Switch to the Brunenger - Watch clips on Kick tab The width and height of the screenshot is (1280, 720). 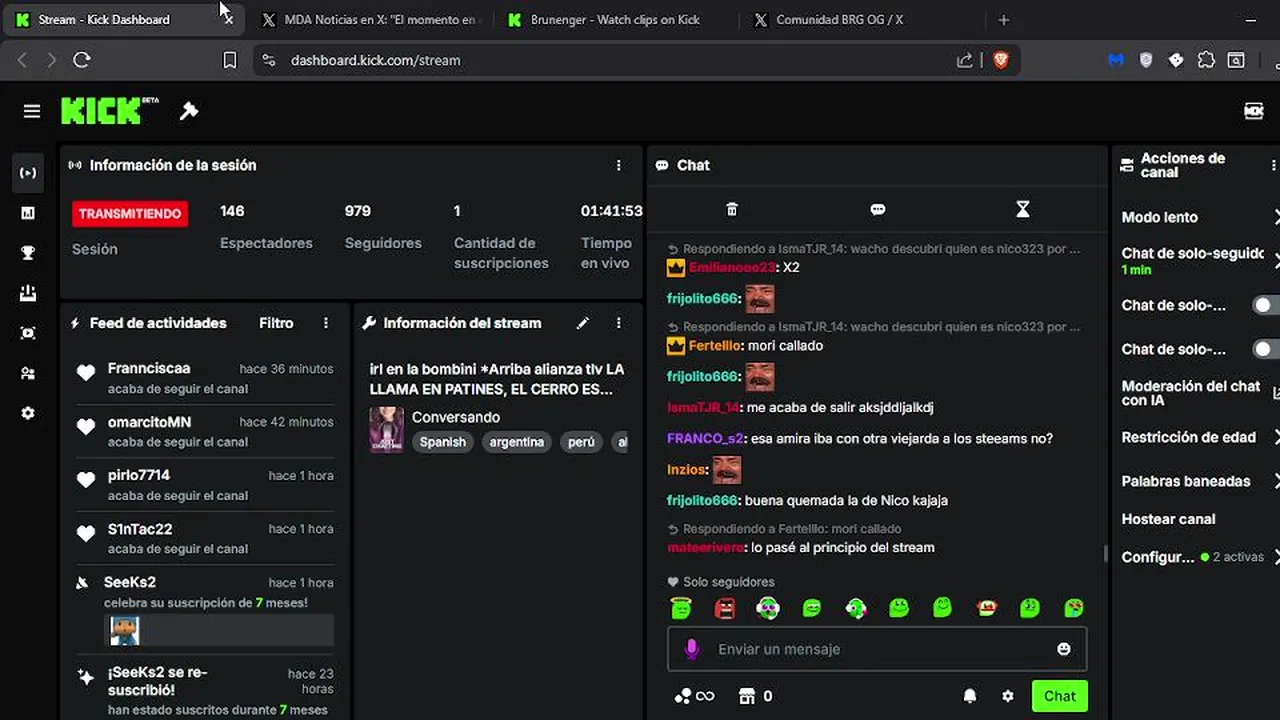(x=615, y=19)
